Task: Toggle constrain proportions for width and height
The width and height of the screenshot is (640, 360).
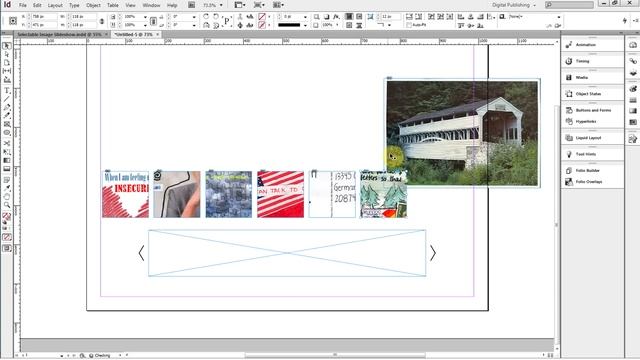Action: pos(102,21)
